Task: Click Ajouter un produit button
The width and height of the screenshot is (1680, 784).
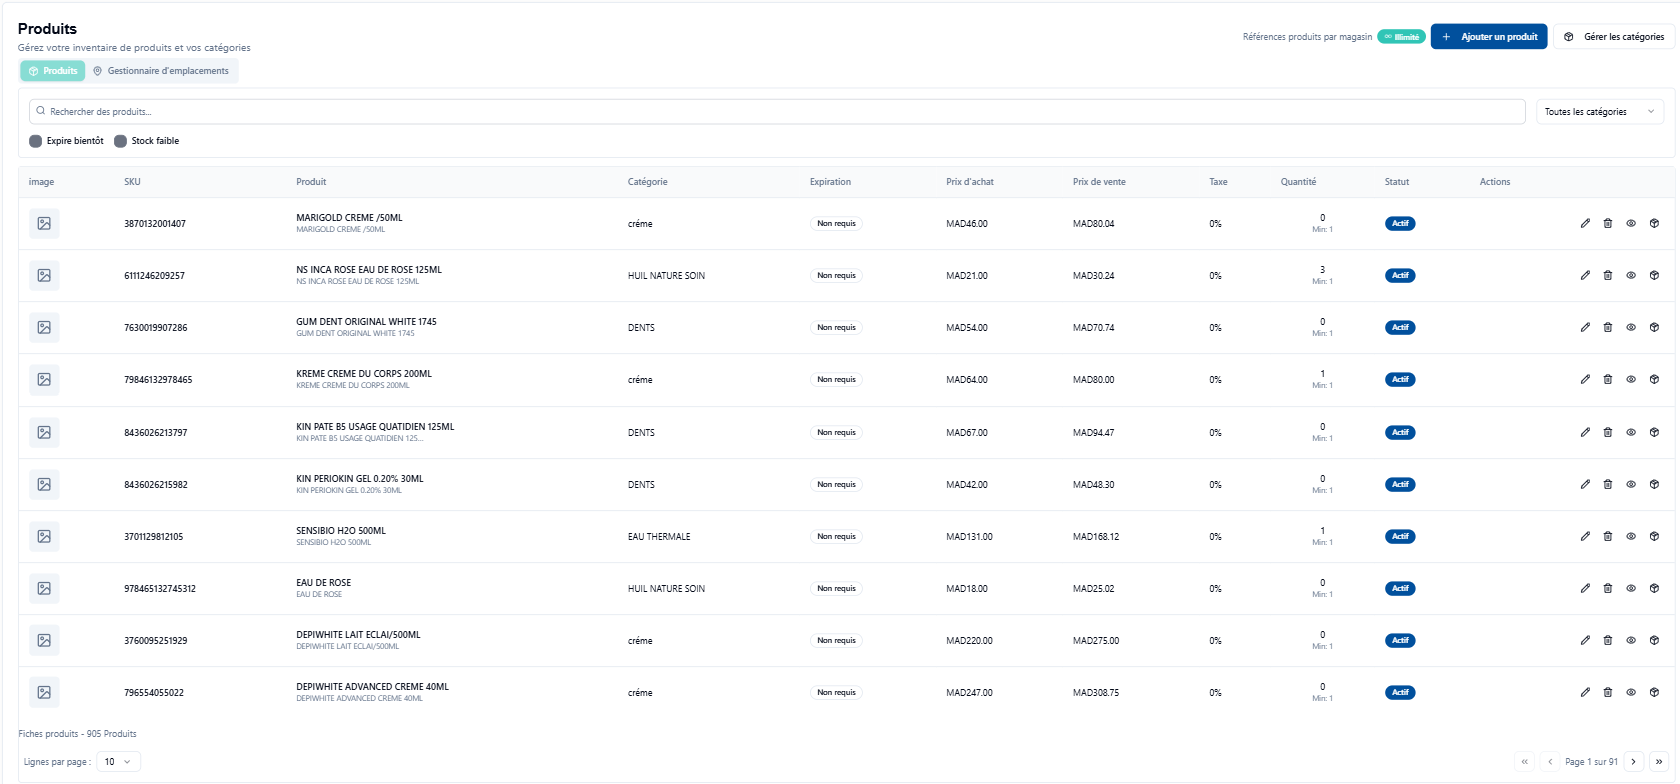Action: pyautogui.click(x=1489, y=37)
